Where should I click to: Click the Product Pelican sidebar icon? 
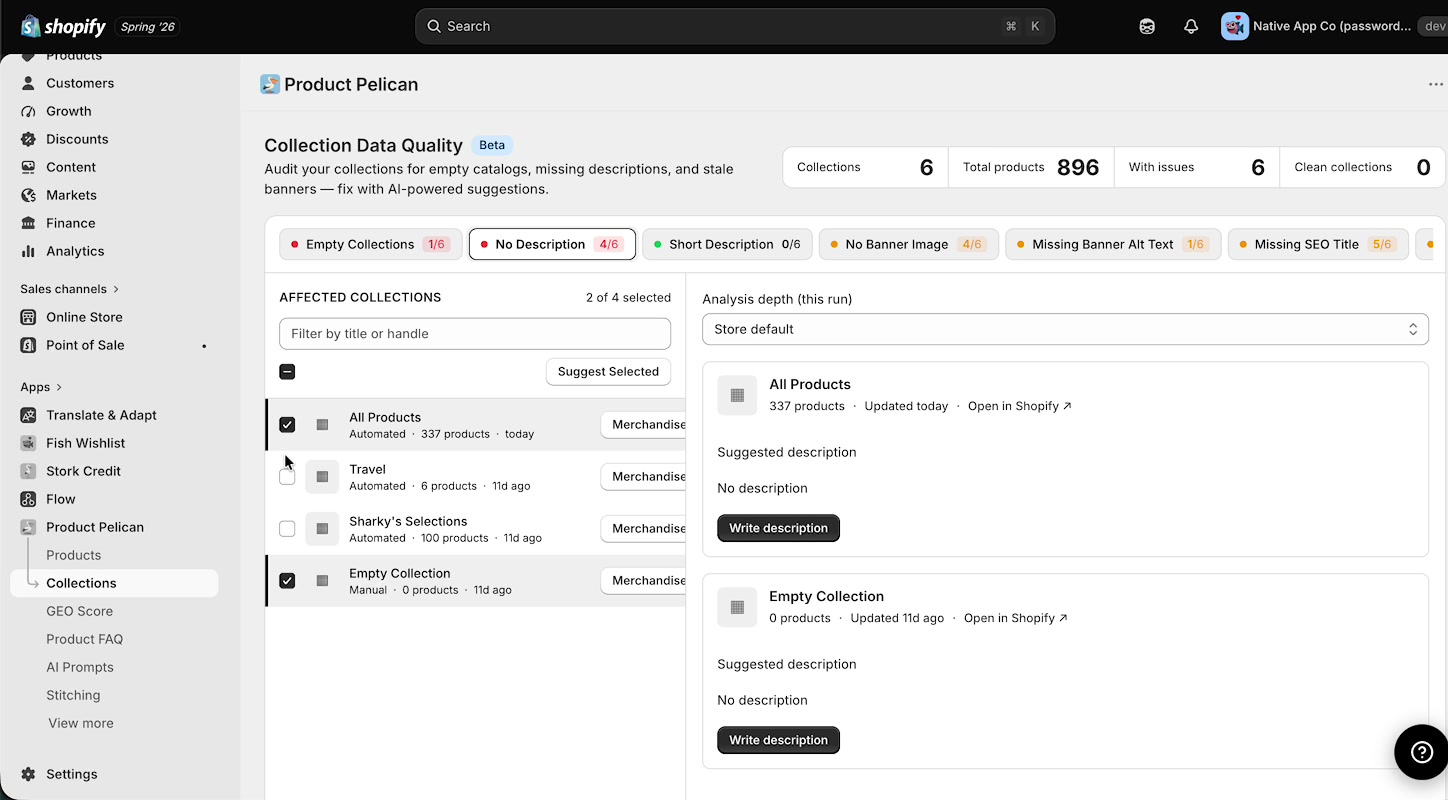point(28,527)
